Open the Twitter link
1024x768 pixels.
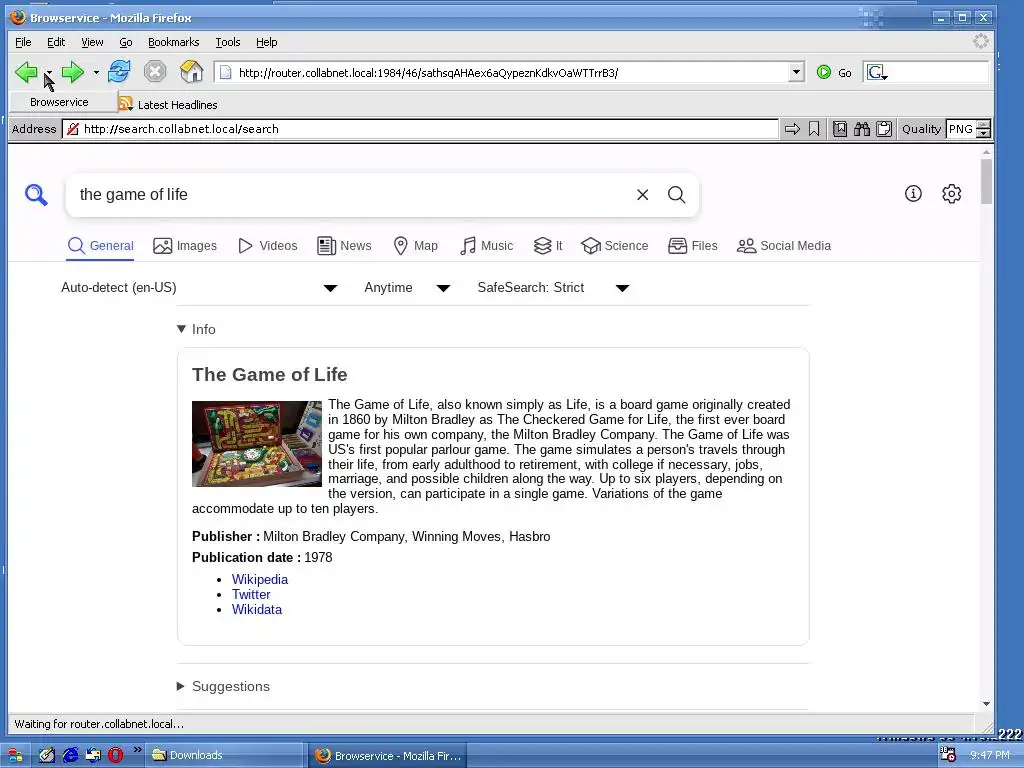click(251, 594)
